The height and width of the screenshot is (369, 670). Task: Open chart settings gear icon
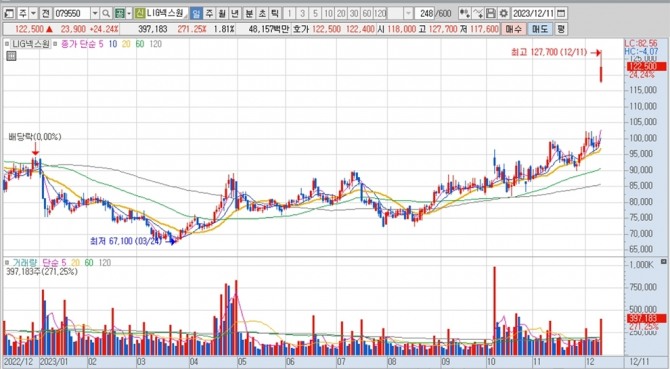click(504, 14)
